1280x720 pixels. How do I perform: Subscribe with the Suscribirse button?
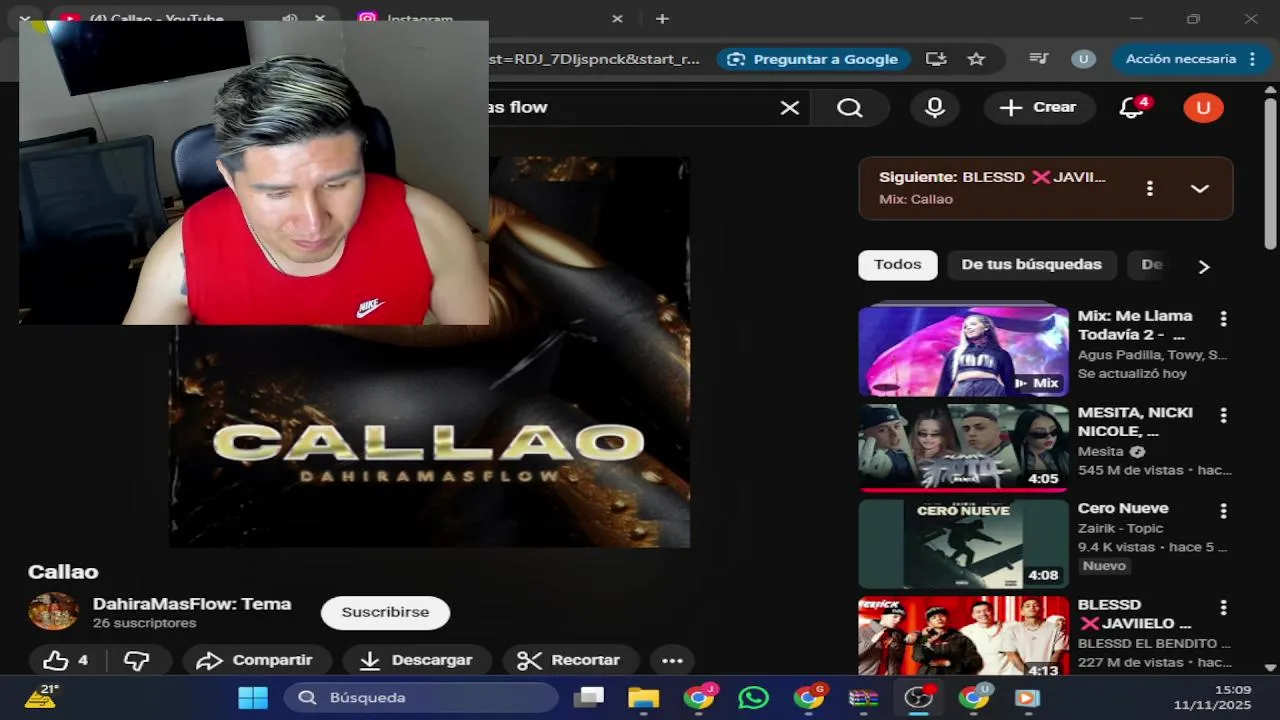tap(385, 613)
